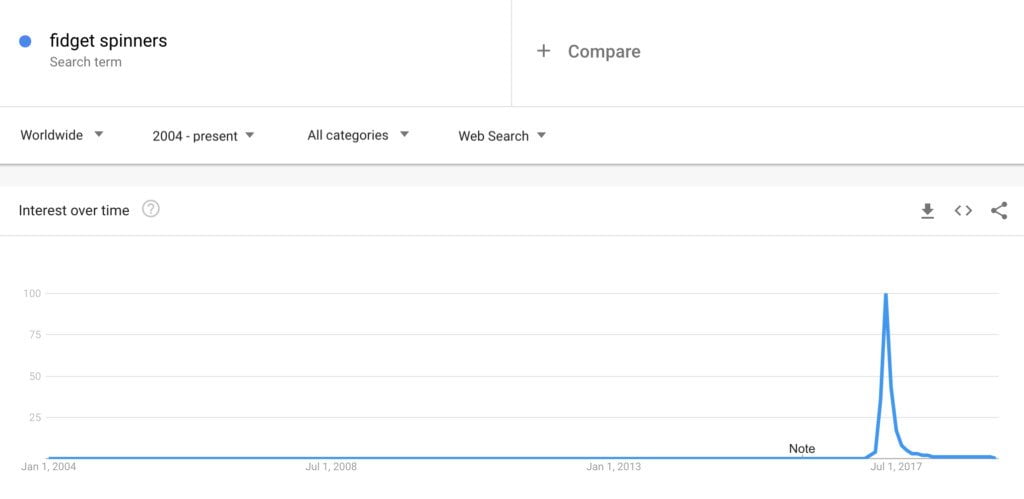Click the Jul 1, 2017 axis label
This screenshot has width=1024, height=499.
(895, 467)
